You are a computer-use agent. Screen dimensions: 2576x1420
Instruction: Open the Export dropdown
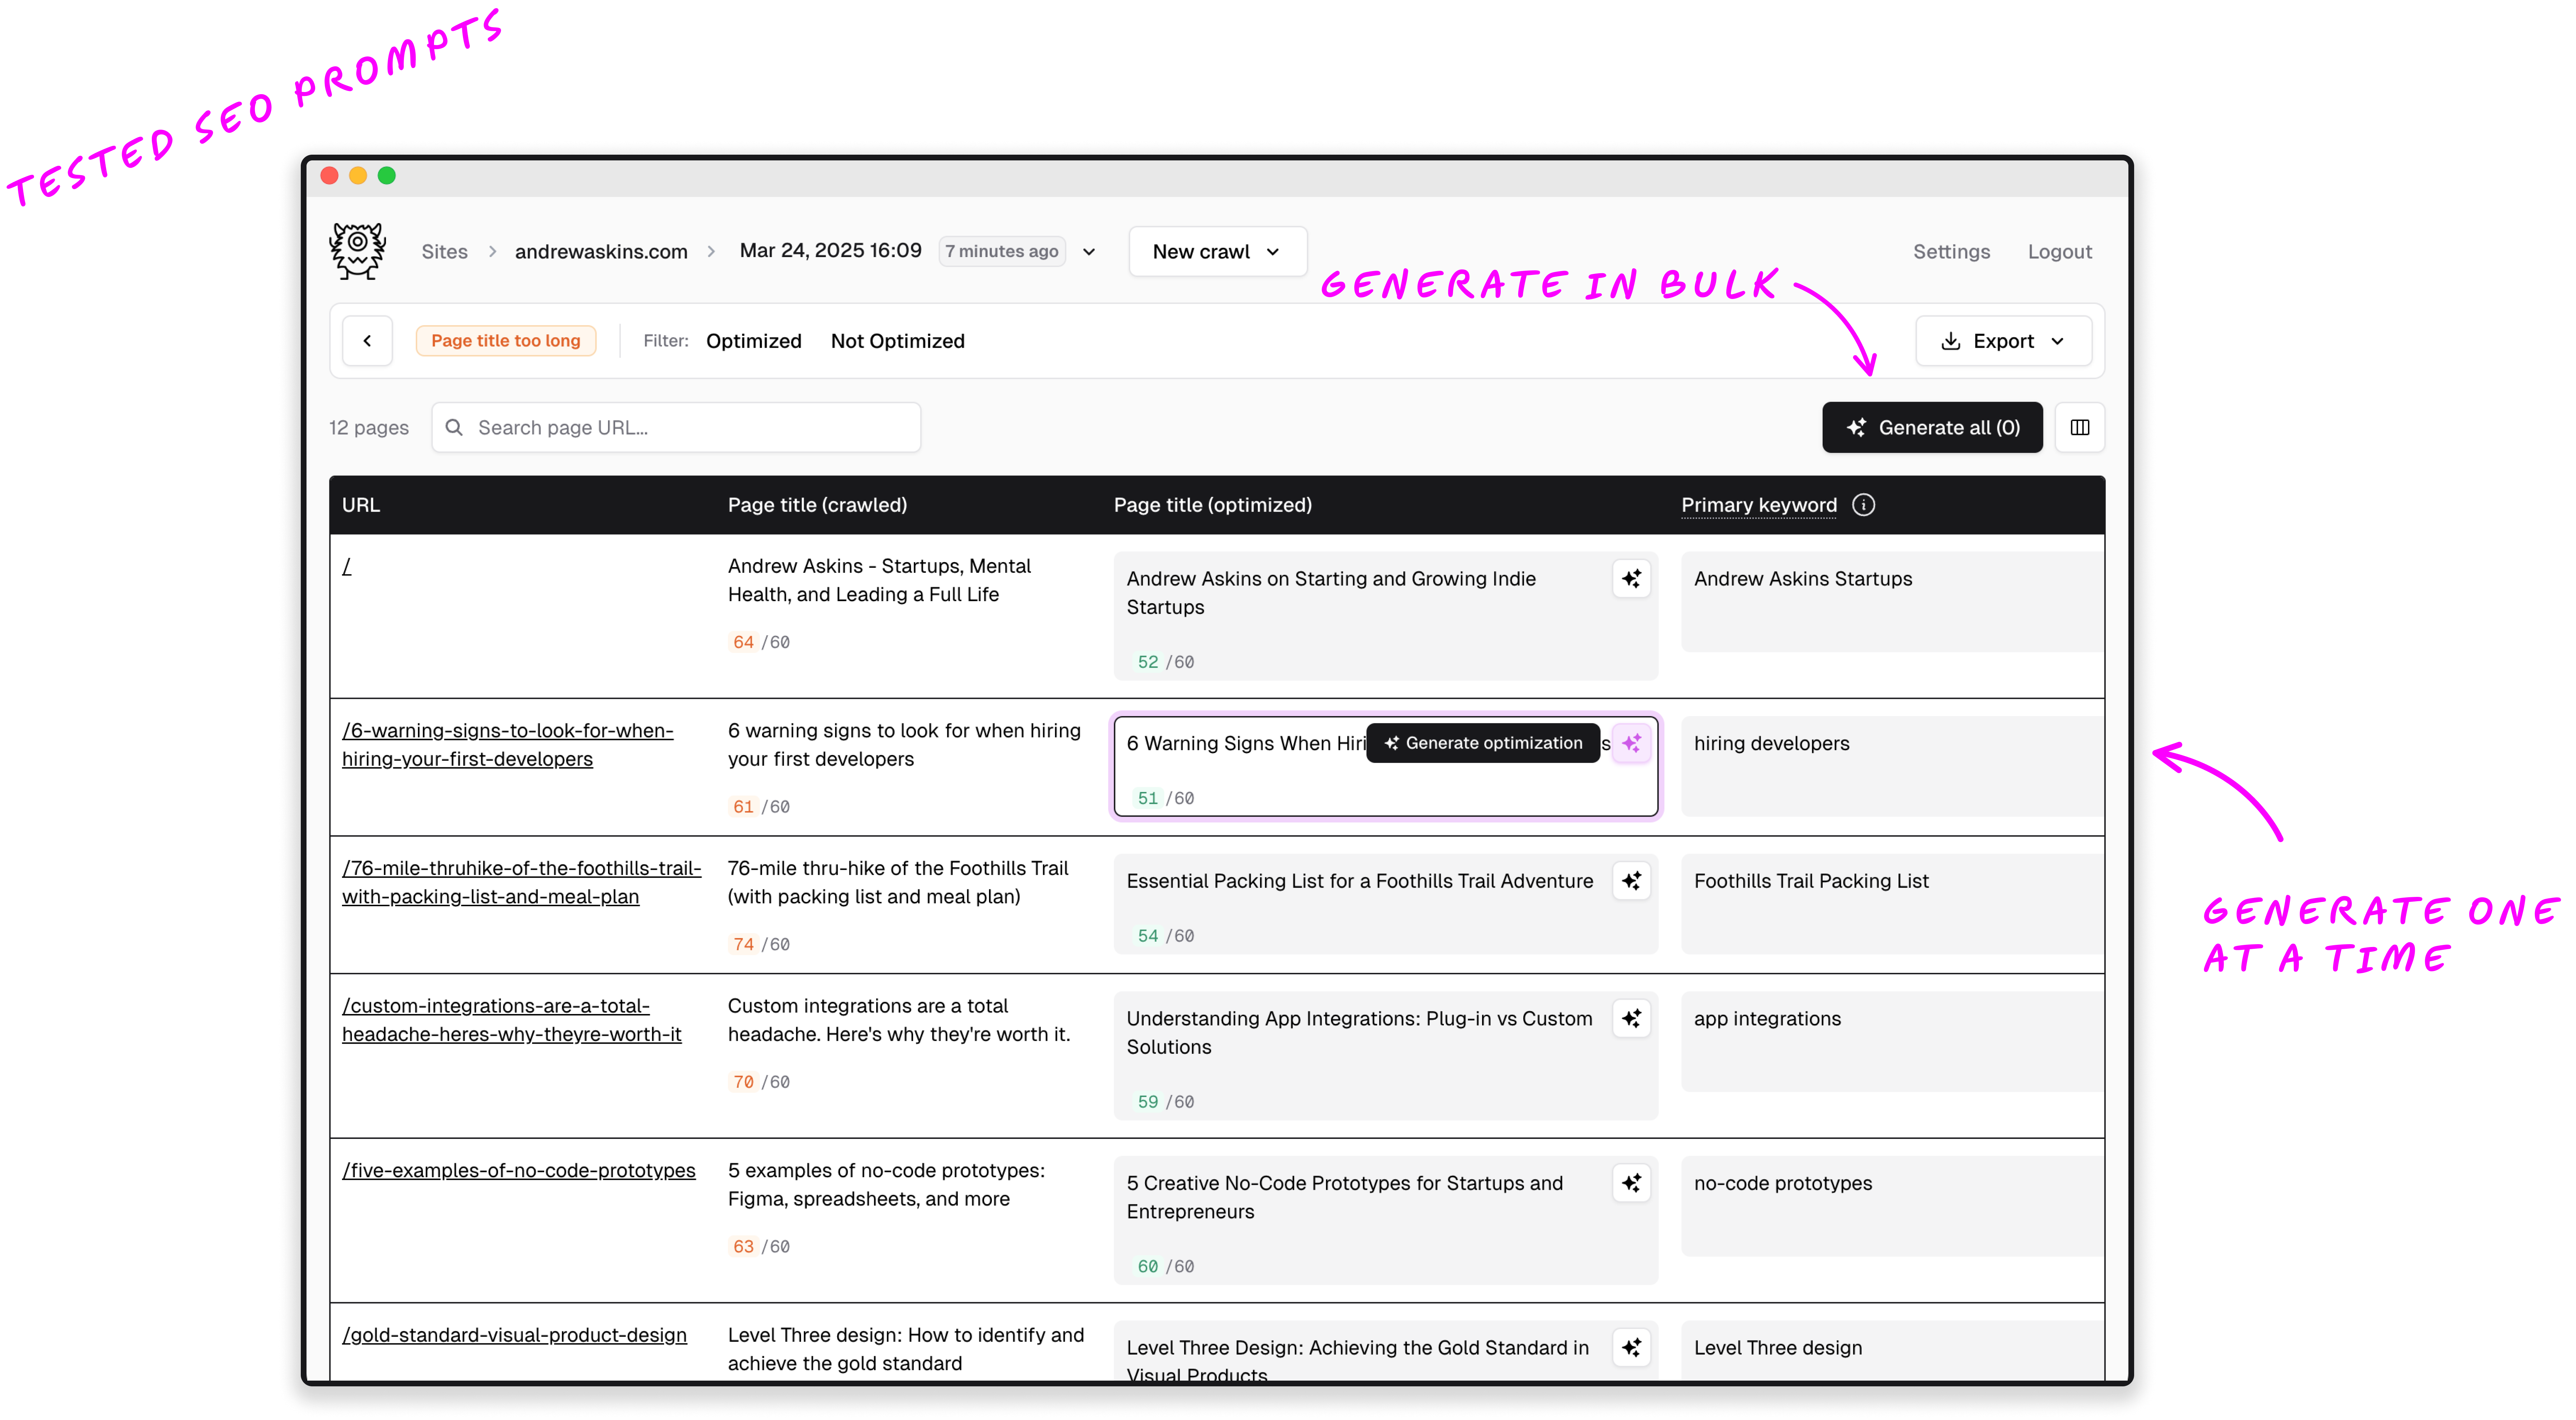click(2003, 340)
